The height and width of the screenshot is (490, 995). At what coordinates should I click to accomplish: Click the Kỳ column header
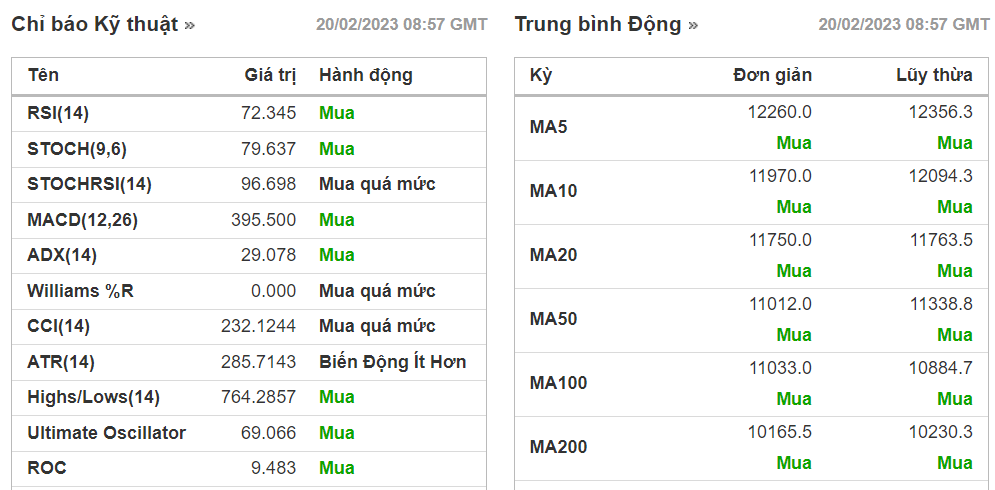tap(541, 75)
